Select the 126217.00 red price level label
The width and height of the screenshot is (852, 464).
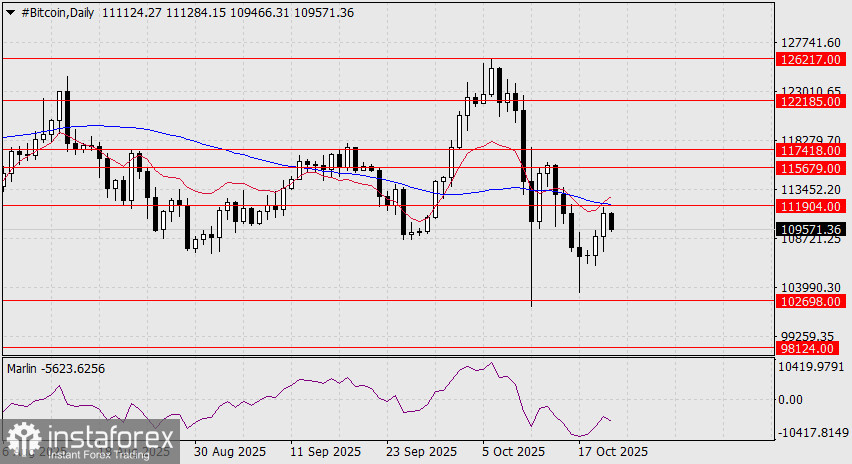(x=810, y=60)
